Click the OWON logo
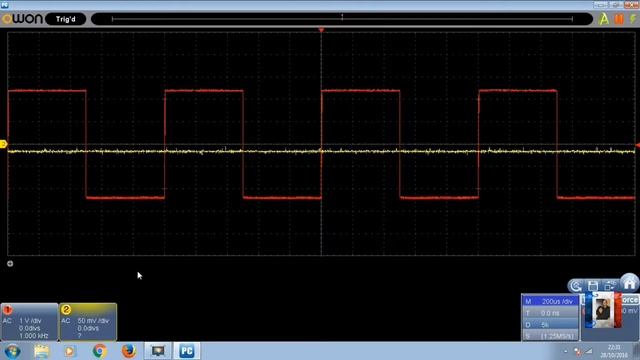This screenshot has width=640, height=360. tap(22, 19)
